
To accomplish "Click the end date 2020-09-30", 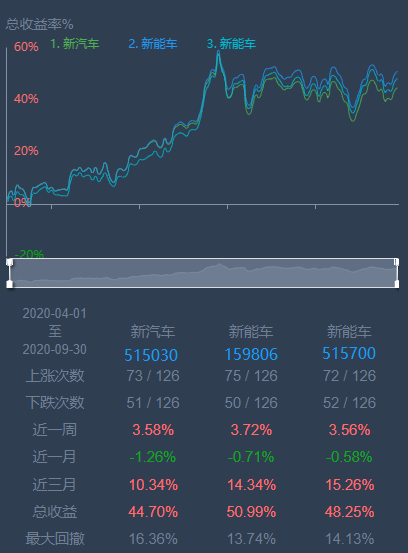I will pyautogui.click(x=54, y=349).
